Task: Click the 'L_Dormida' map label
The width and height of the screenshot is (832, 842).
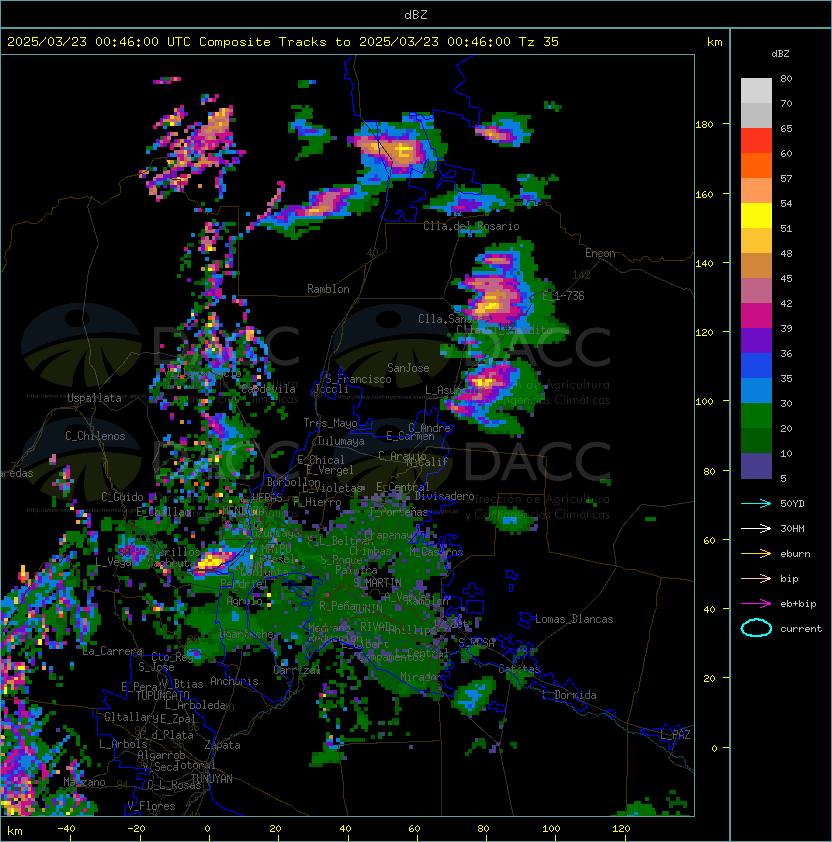Action: click(569, 695)
